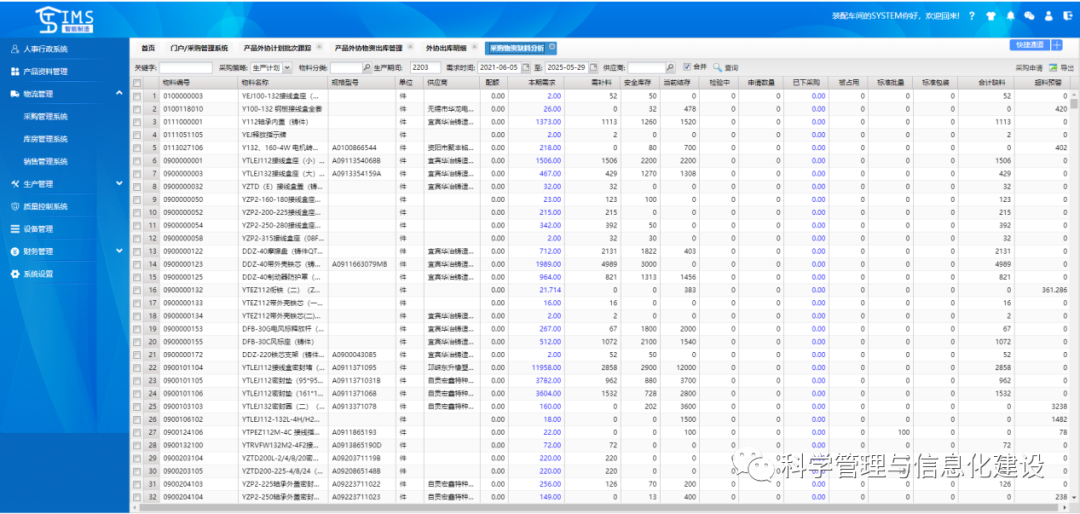
Task: Switch to the 首页 tab
Action: [x=148, y=48]
